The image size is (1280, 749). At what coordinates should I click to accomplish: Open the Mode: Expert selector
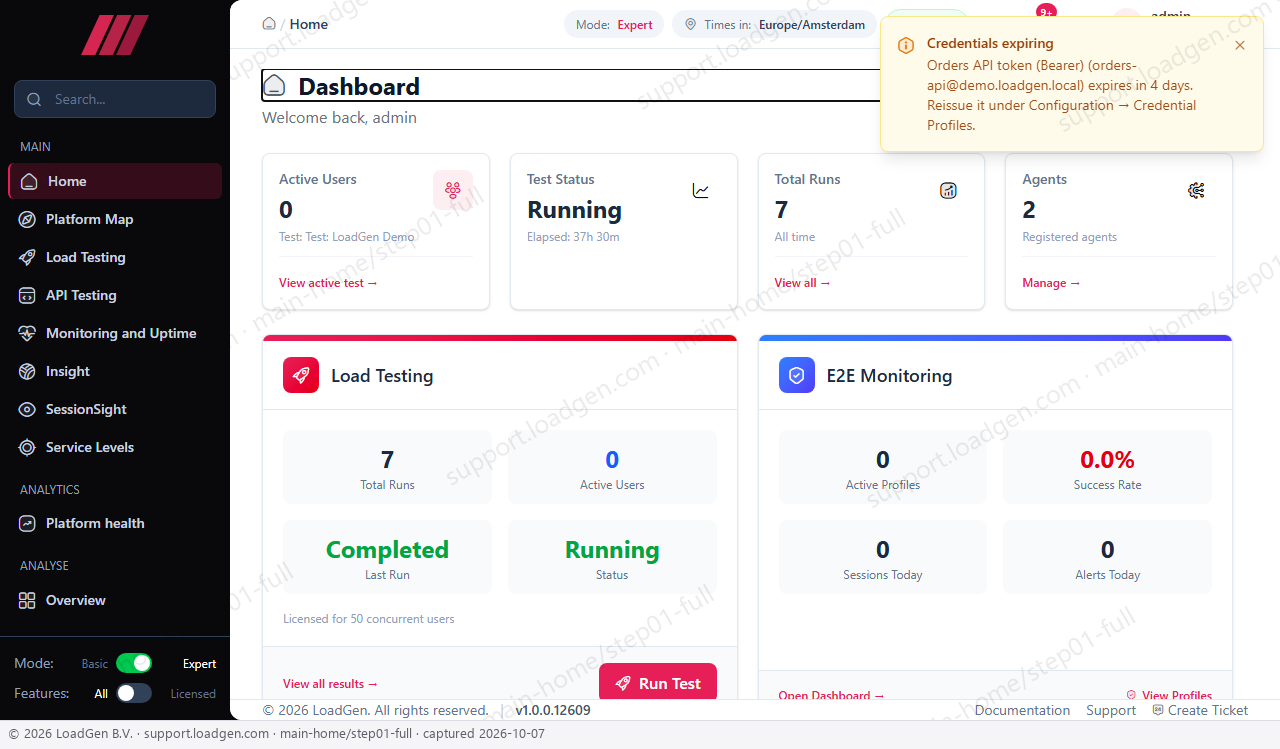(x=614, y=24)
